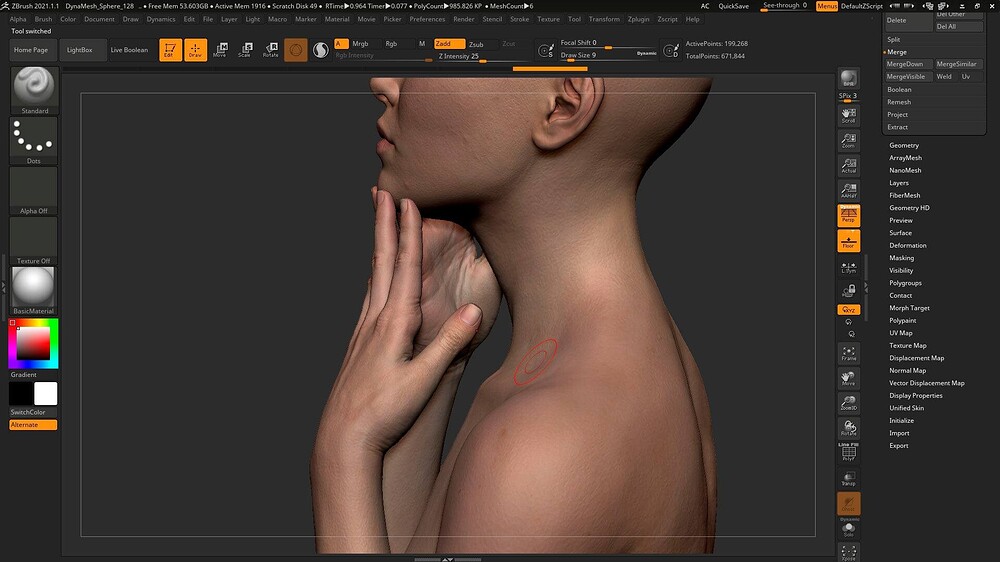Toggle Transp transparency mode
The width and height of the screenshot is (1000, 562).
click(x=848, y=478)
